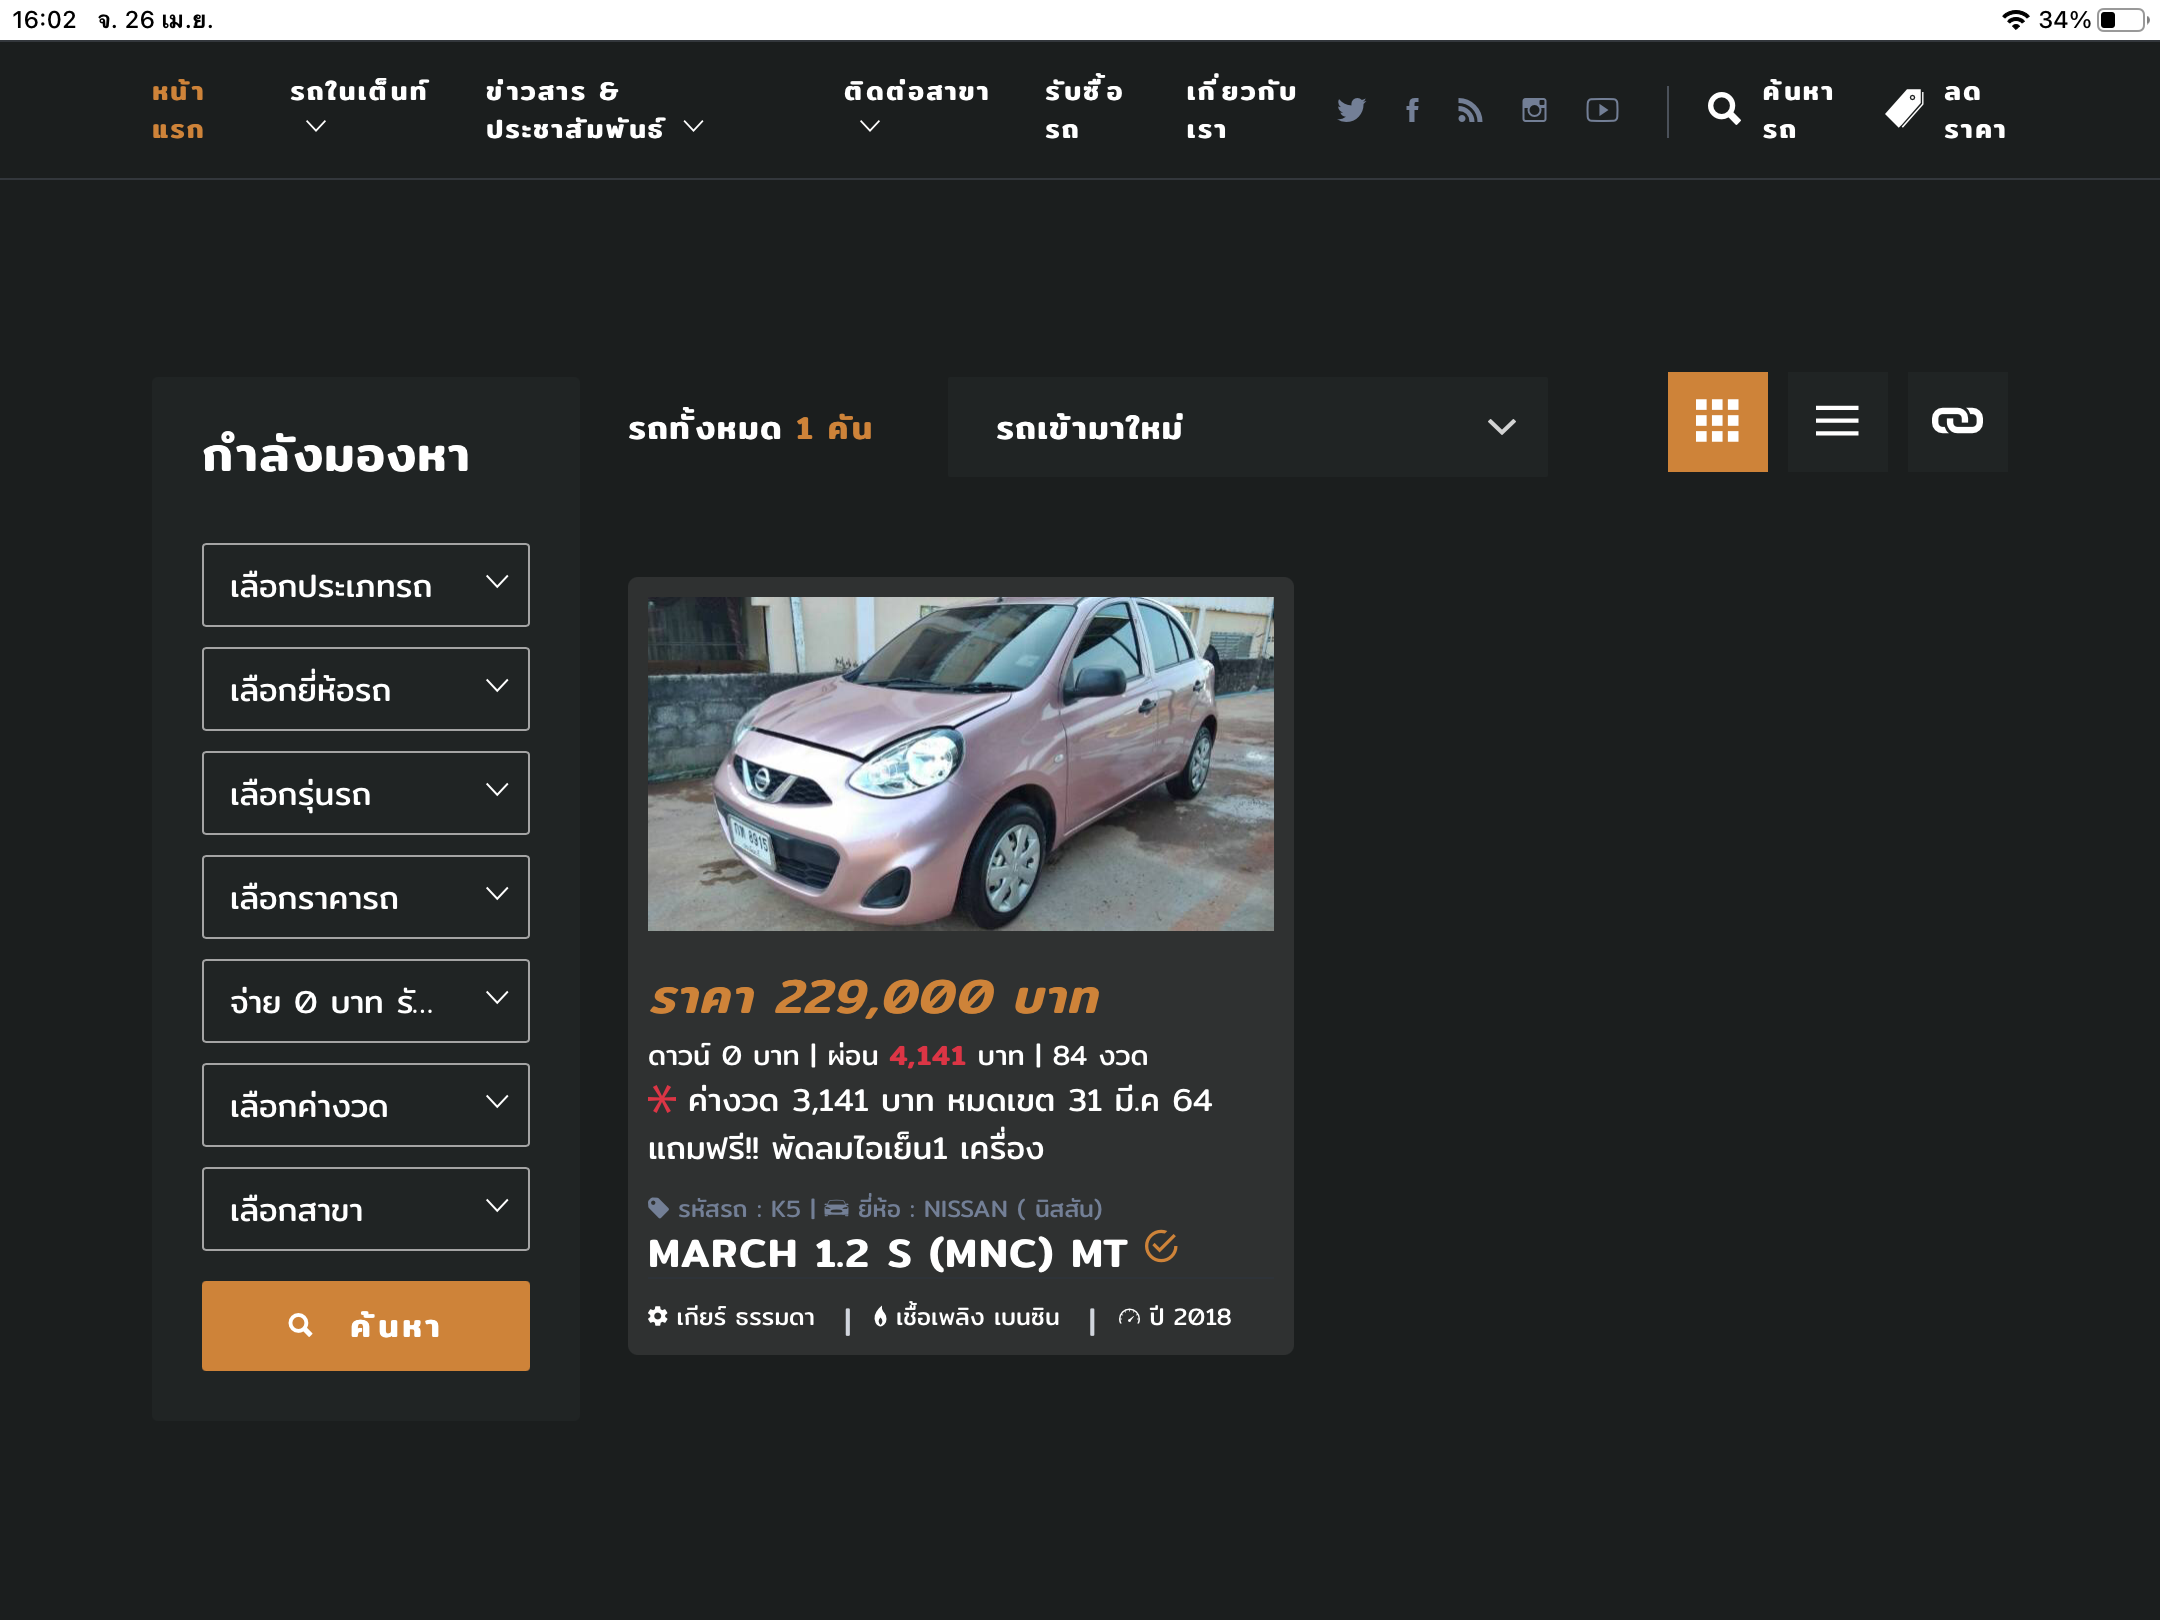Image resolution: width=2160 pixels, height=1620 pixels.
Task: Expand the เลือกสาขา branch dropdown
Action: point(366,1209)
